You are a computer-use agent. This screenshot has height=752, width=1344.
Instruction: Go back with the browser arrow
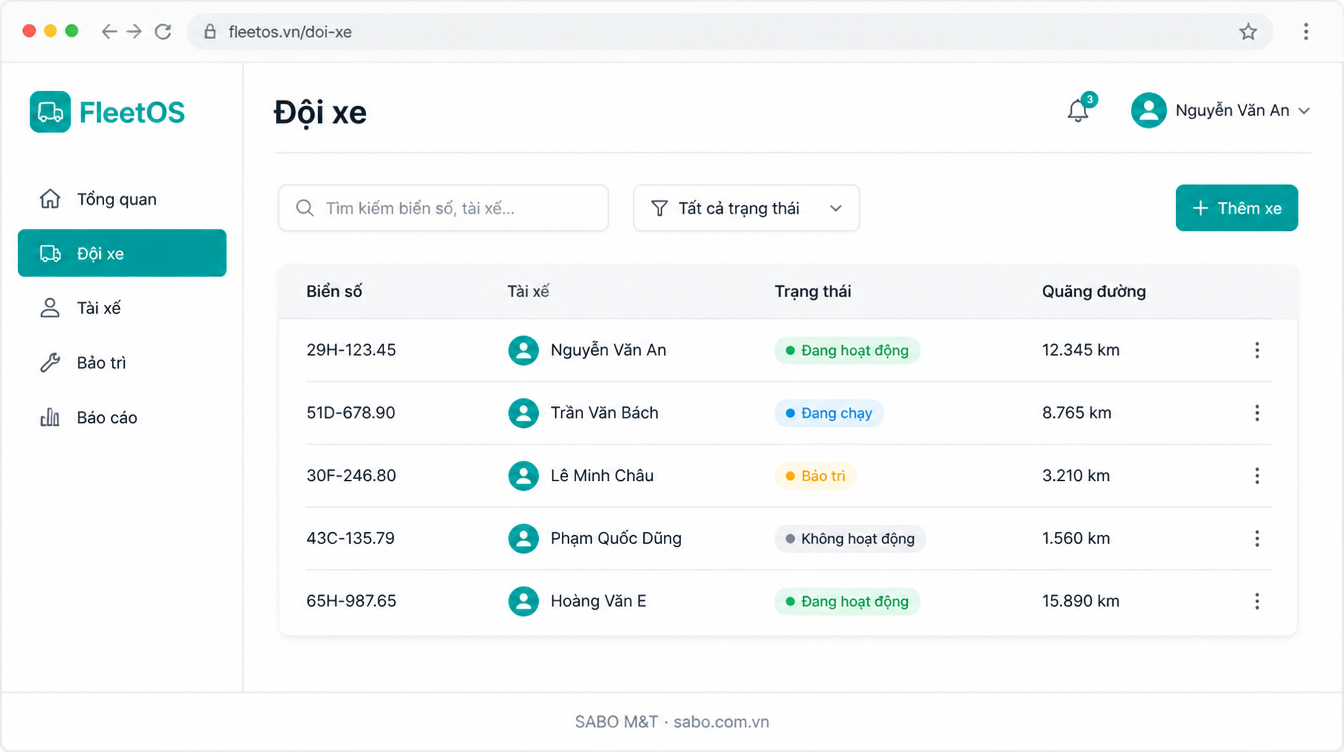109,32
